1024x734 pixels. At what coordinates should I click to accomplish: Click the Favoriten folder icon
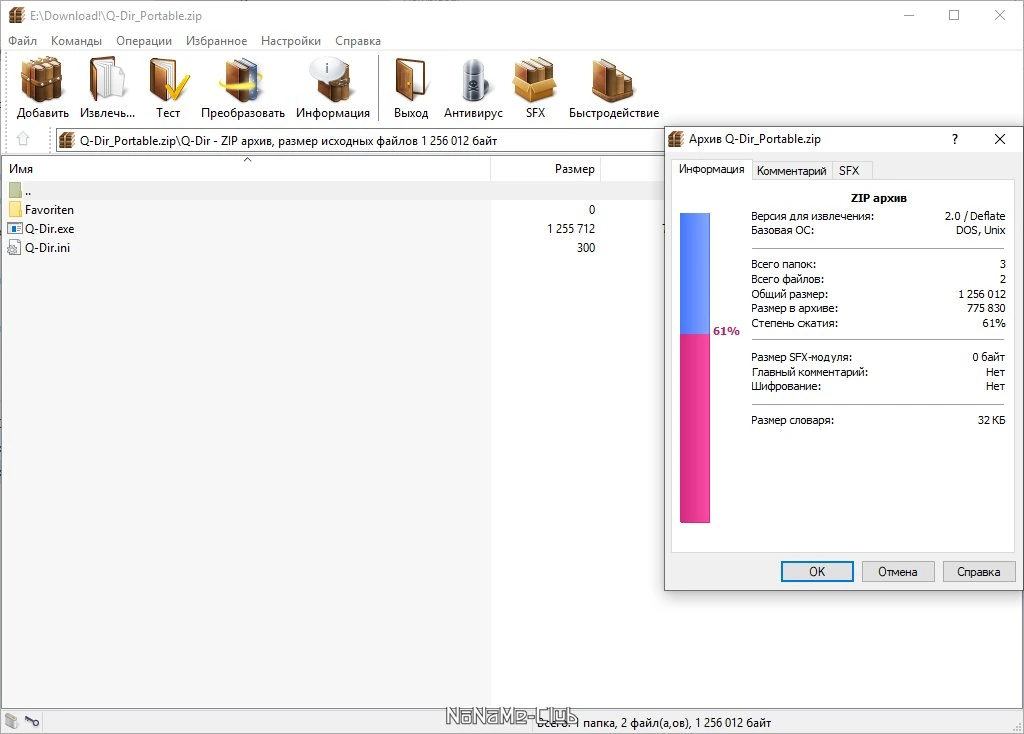[15, 210]
